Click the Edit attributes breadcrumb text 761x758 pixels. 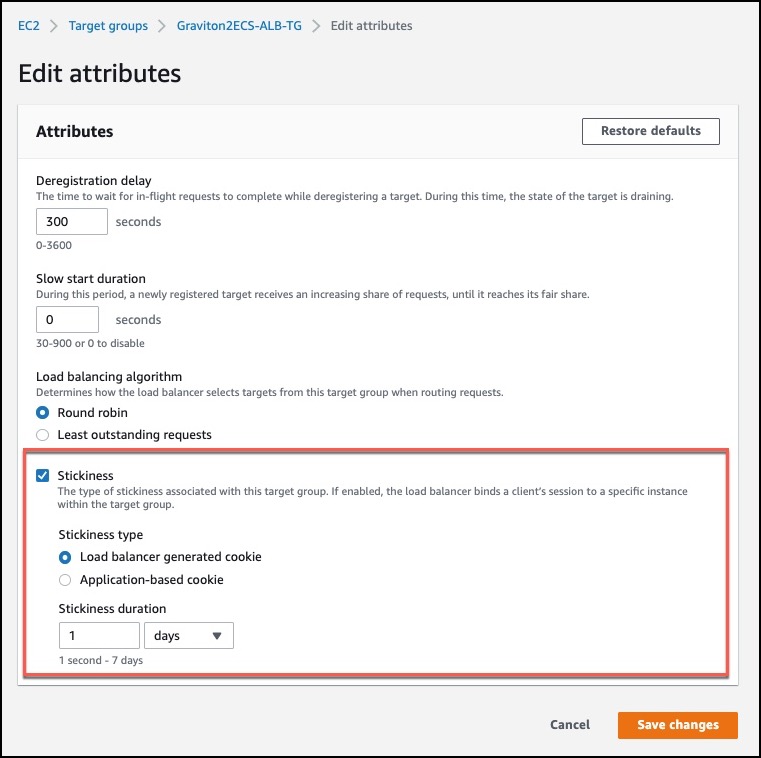(x=371, y=26)
